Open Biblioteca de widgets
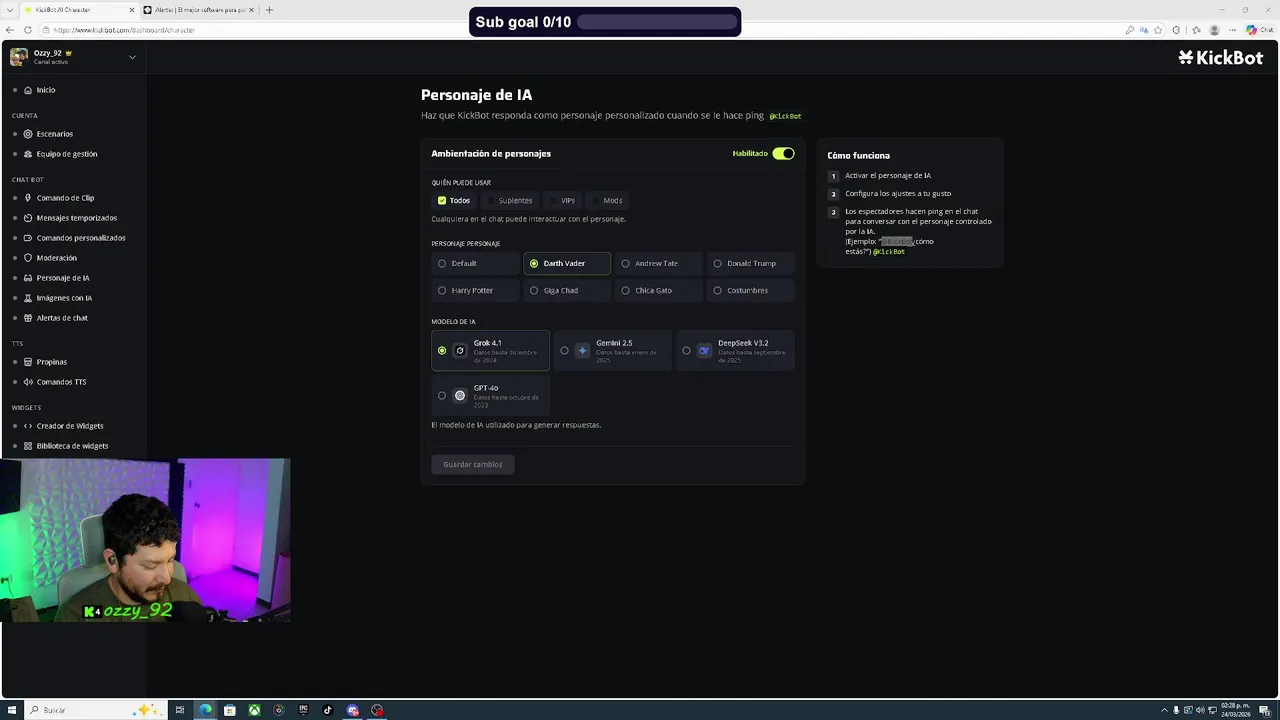Viewport: 1280px width, 720px height. (71, 446)
